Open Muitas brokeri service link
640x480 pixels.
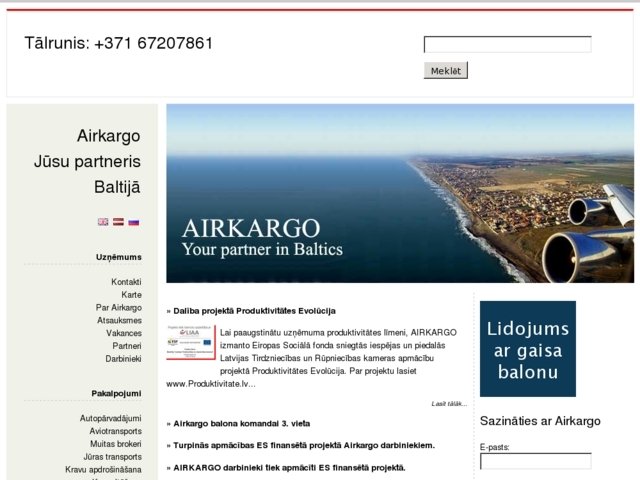[x=116, y=444]
